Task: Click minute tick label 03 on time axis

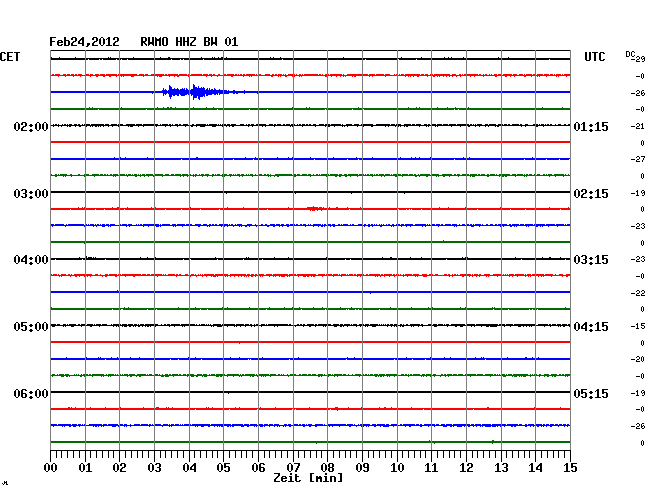Action: 155,468
